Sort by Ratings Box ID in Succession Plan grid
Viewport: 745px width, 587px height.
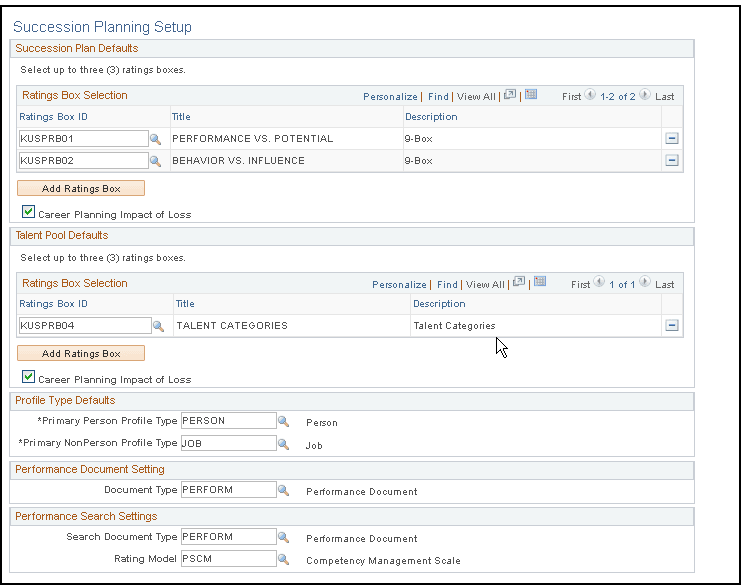click(x=53, y=116)
